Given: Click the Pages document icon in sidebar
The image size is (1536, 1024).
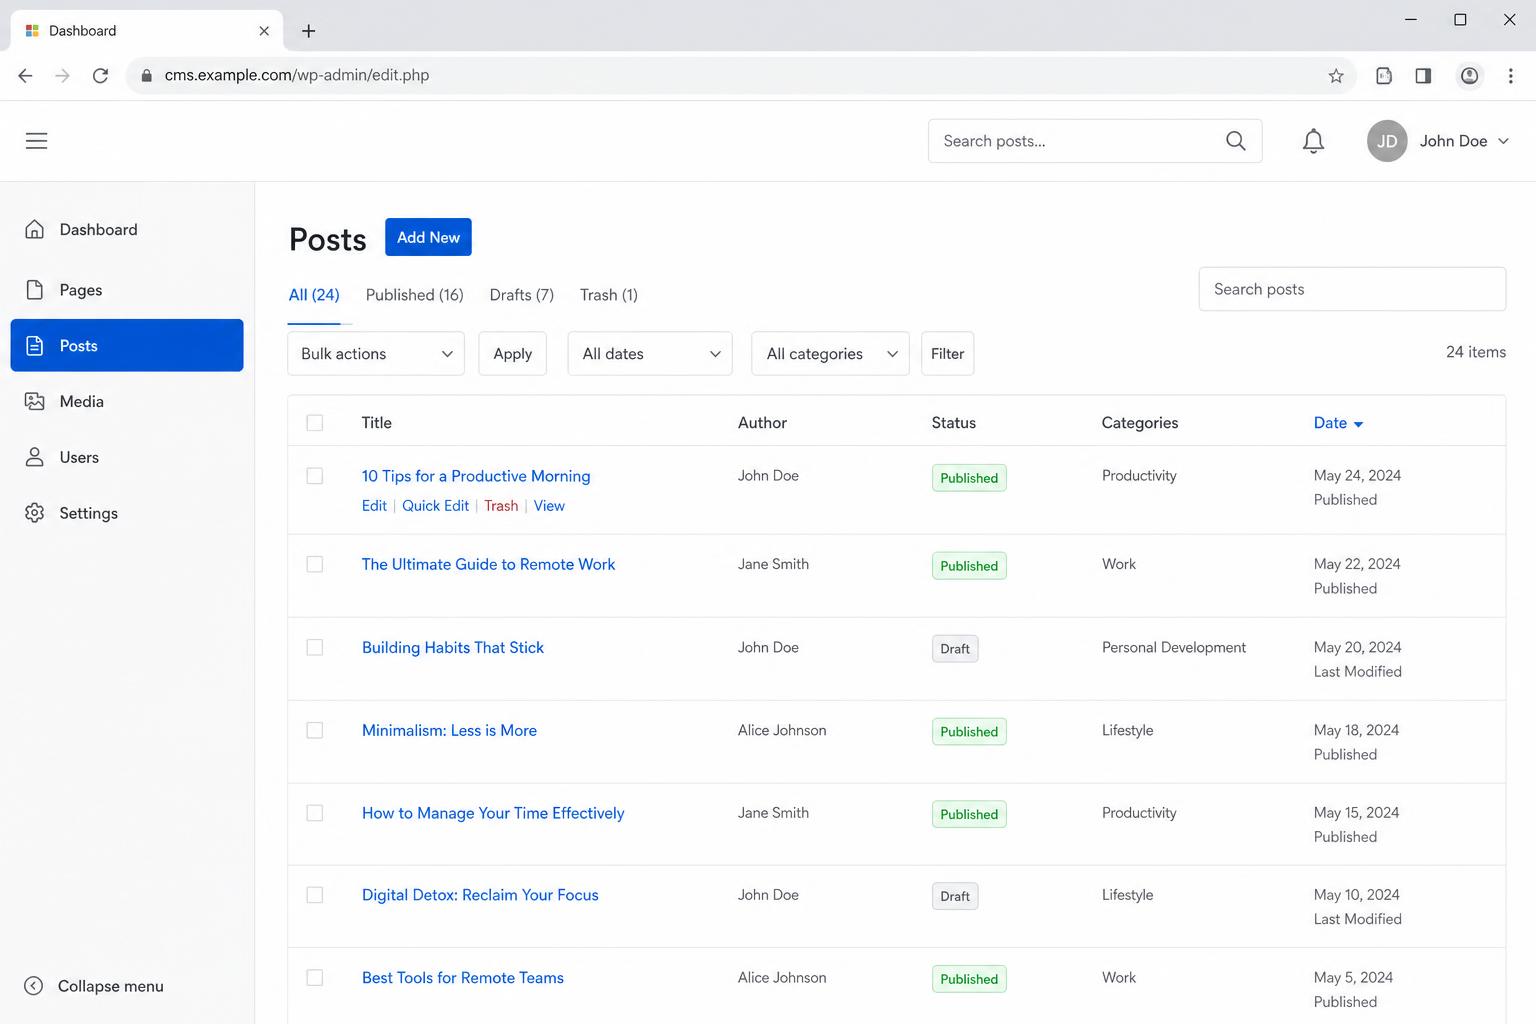Looking at the screenshot, I should click(x=35, y=290).
